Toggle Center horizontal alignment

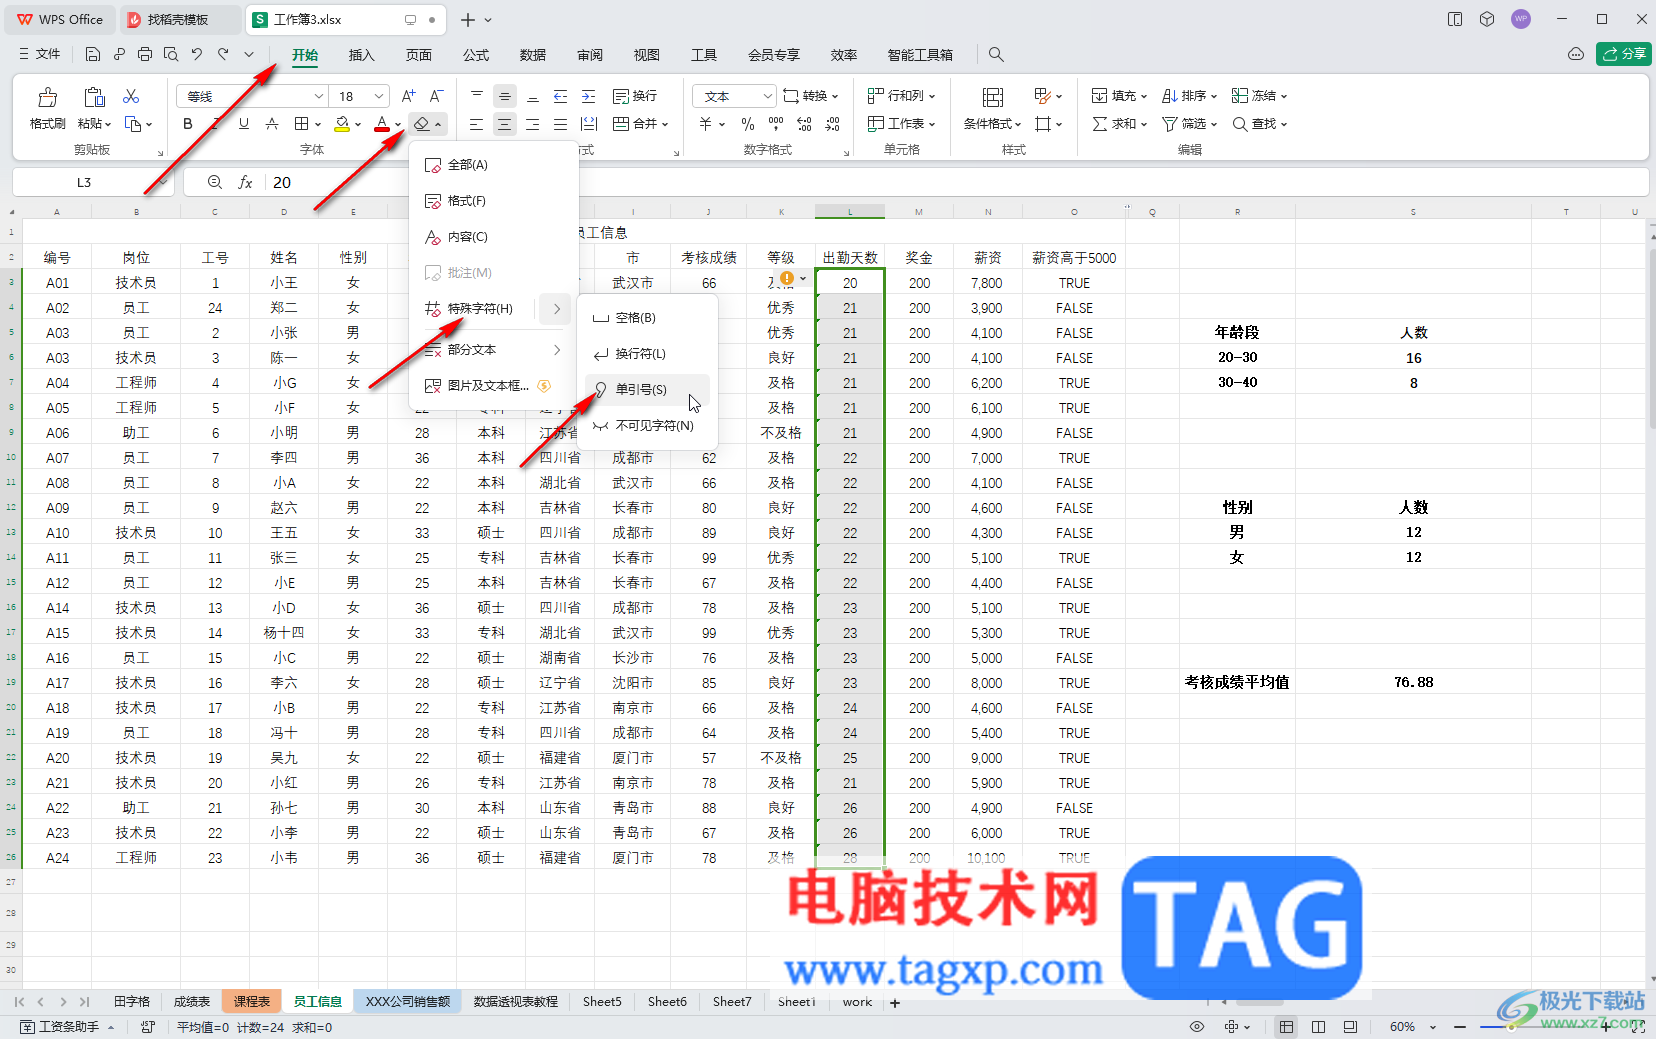[x=505, y=124]
